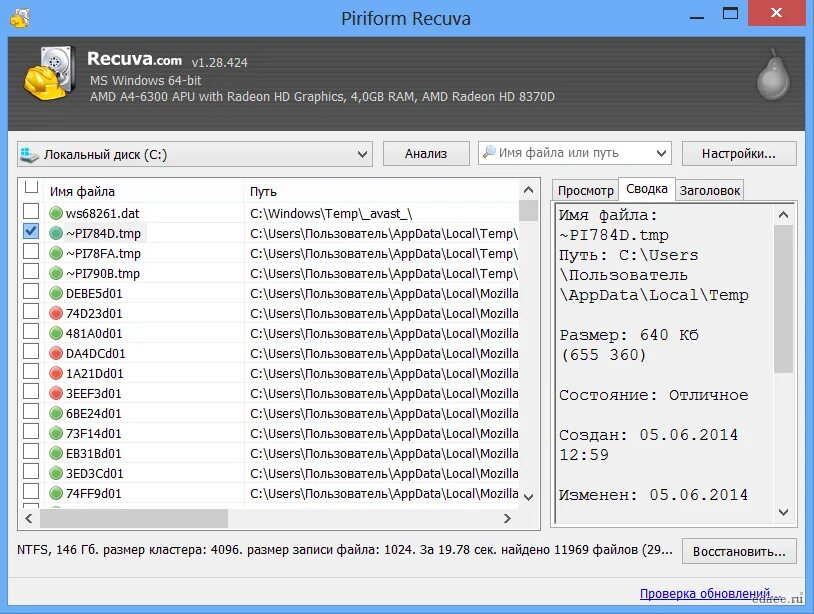814x614 pixels.
Task: Click the status bar NTFS scan summary text
Action: (x=345, y=550)
